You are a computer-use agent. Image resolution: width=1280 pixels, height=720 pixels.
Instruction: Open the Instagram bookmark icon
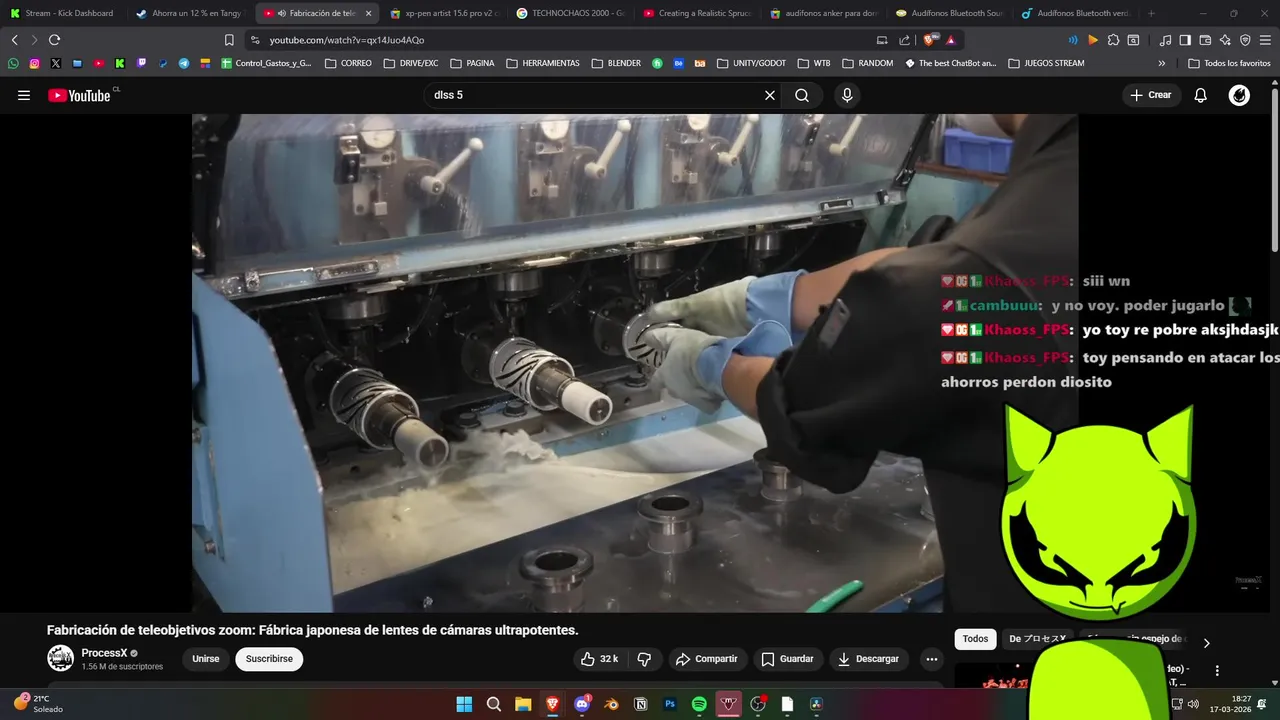34,63
